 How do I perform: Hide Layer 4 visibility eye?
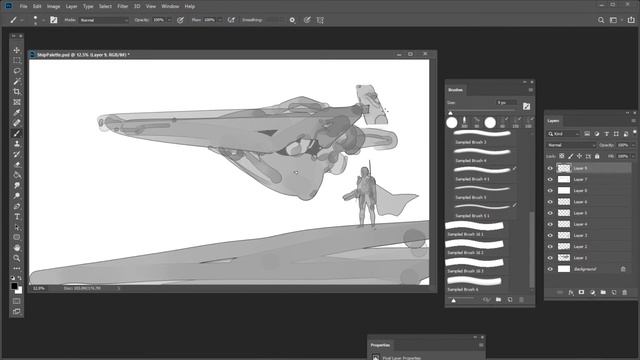[x=550, y=224]
